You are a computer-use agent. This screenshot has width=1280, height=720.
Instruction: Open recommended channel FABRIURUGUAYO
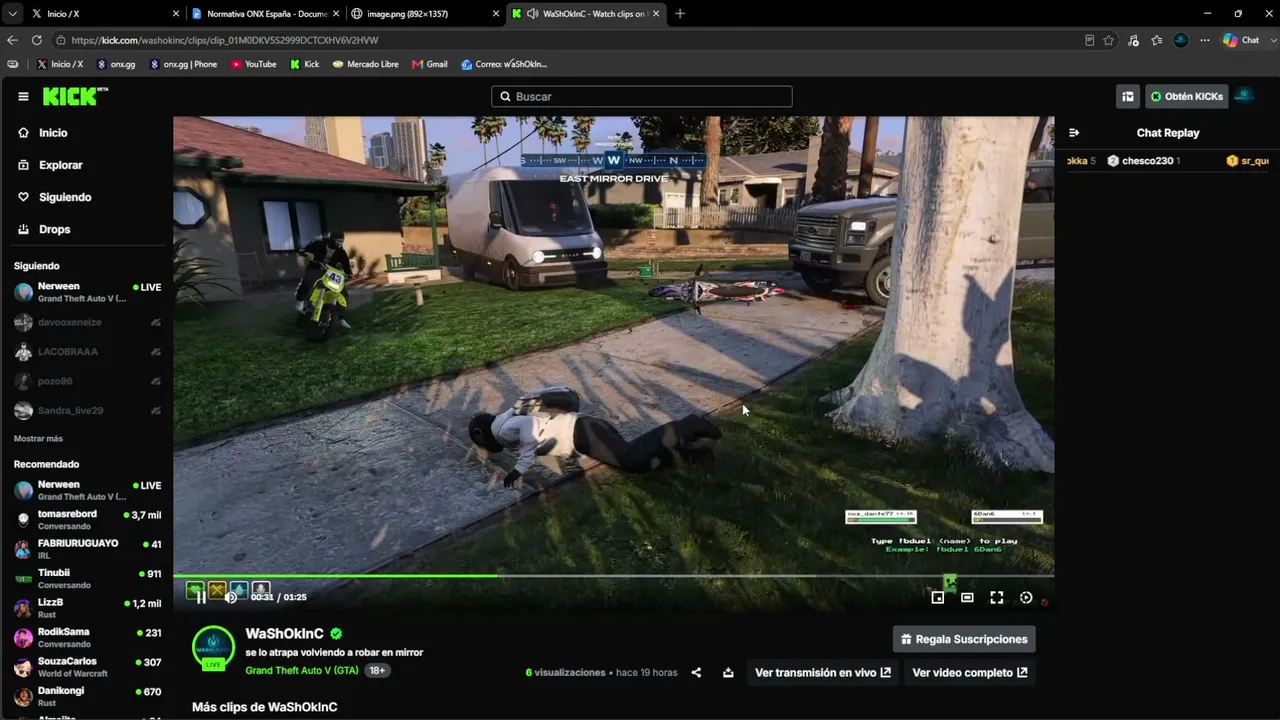point(88,549)
